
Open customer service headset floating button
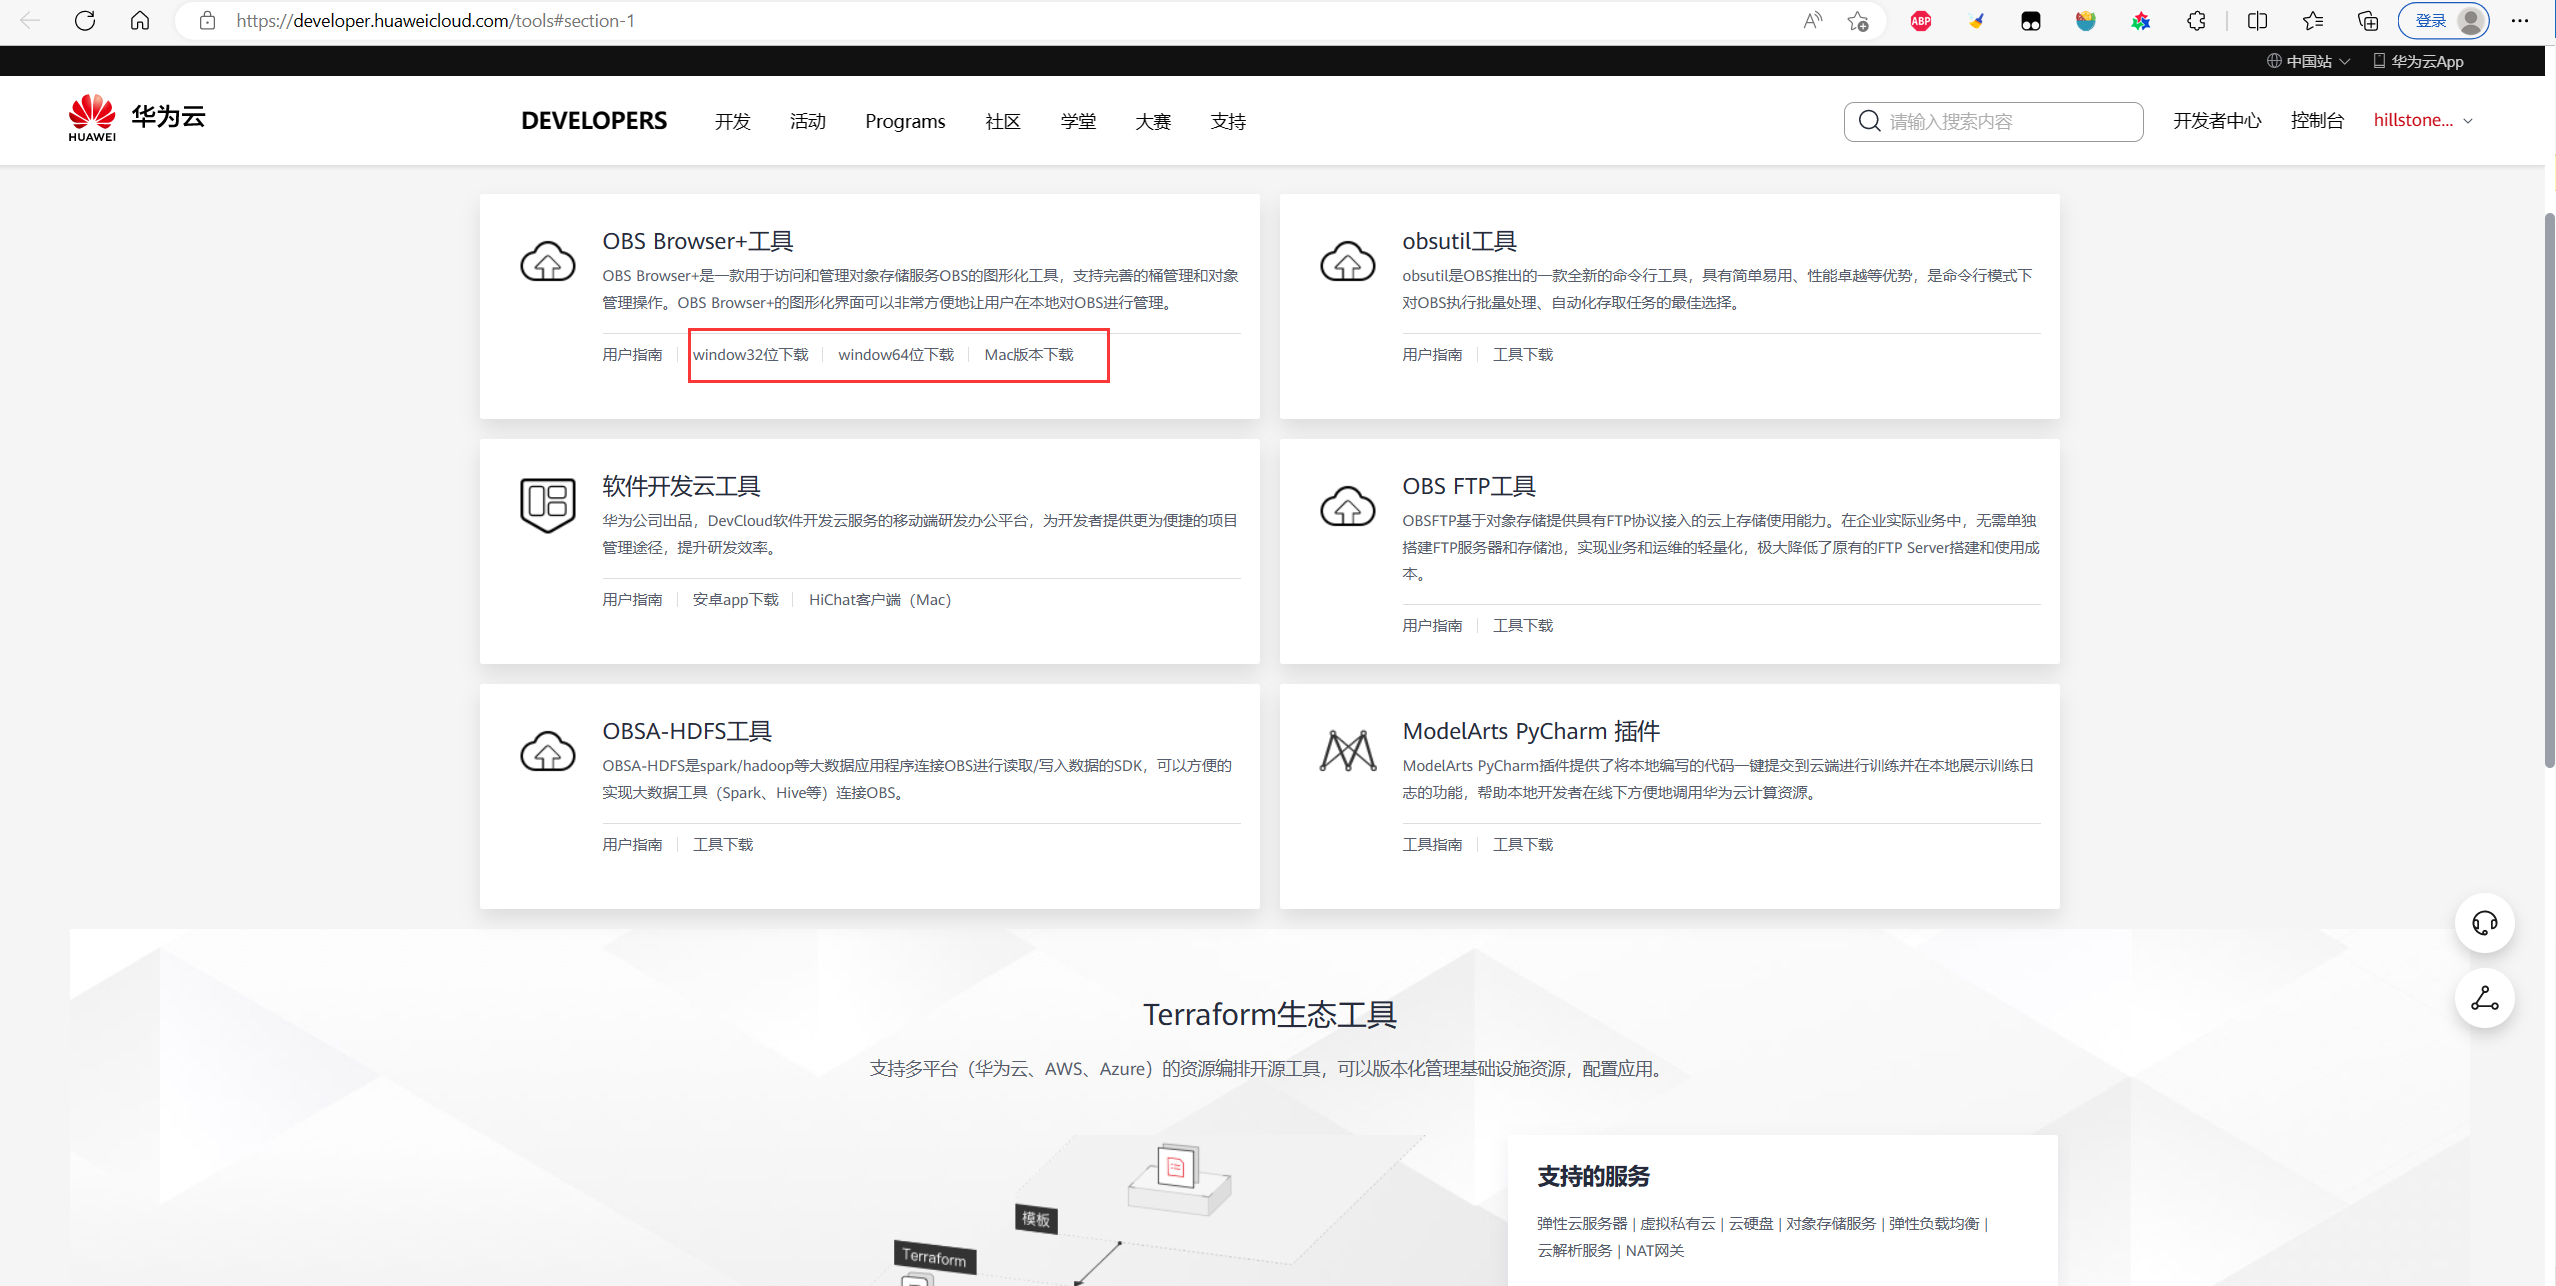[2485, 923]
